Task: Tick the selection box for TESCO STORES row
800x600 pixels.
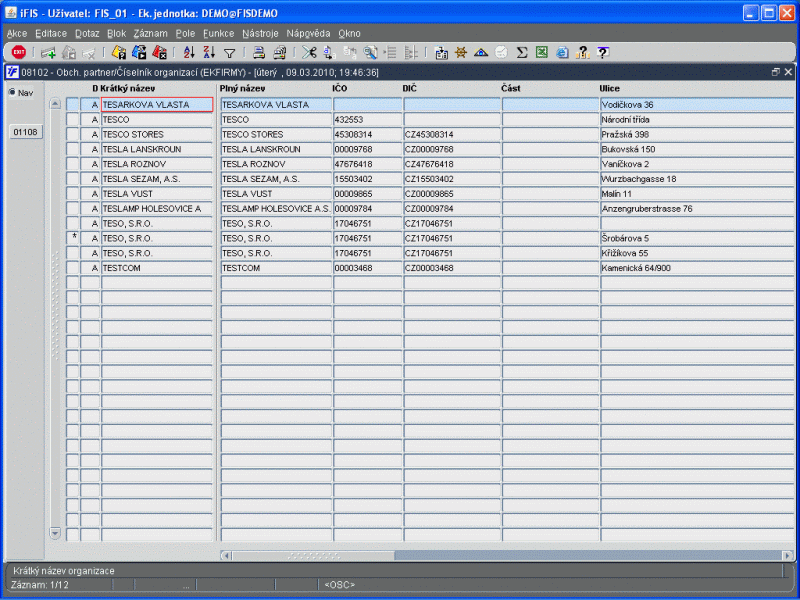Action: (x=72, y=134)
